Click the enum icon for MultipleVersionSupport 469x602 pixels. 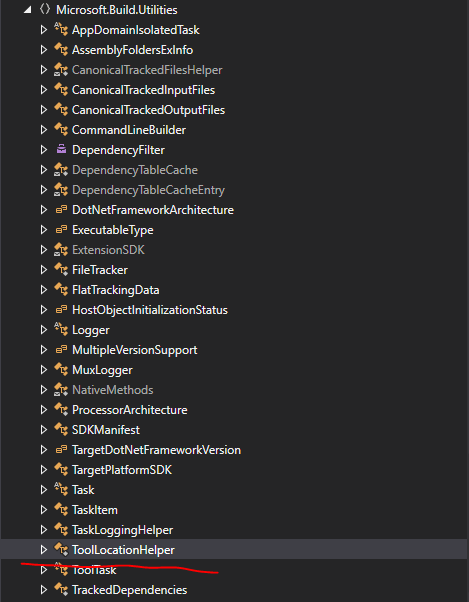[61, 349]
